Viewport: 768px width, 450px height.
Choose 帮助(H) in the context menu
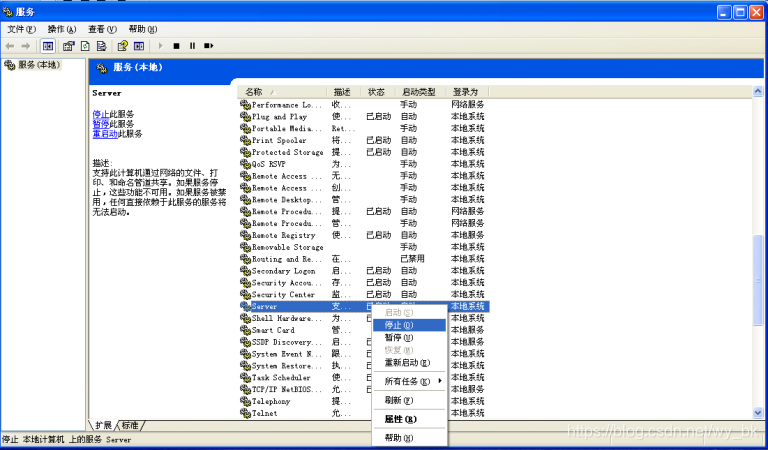coord(409,438)
